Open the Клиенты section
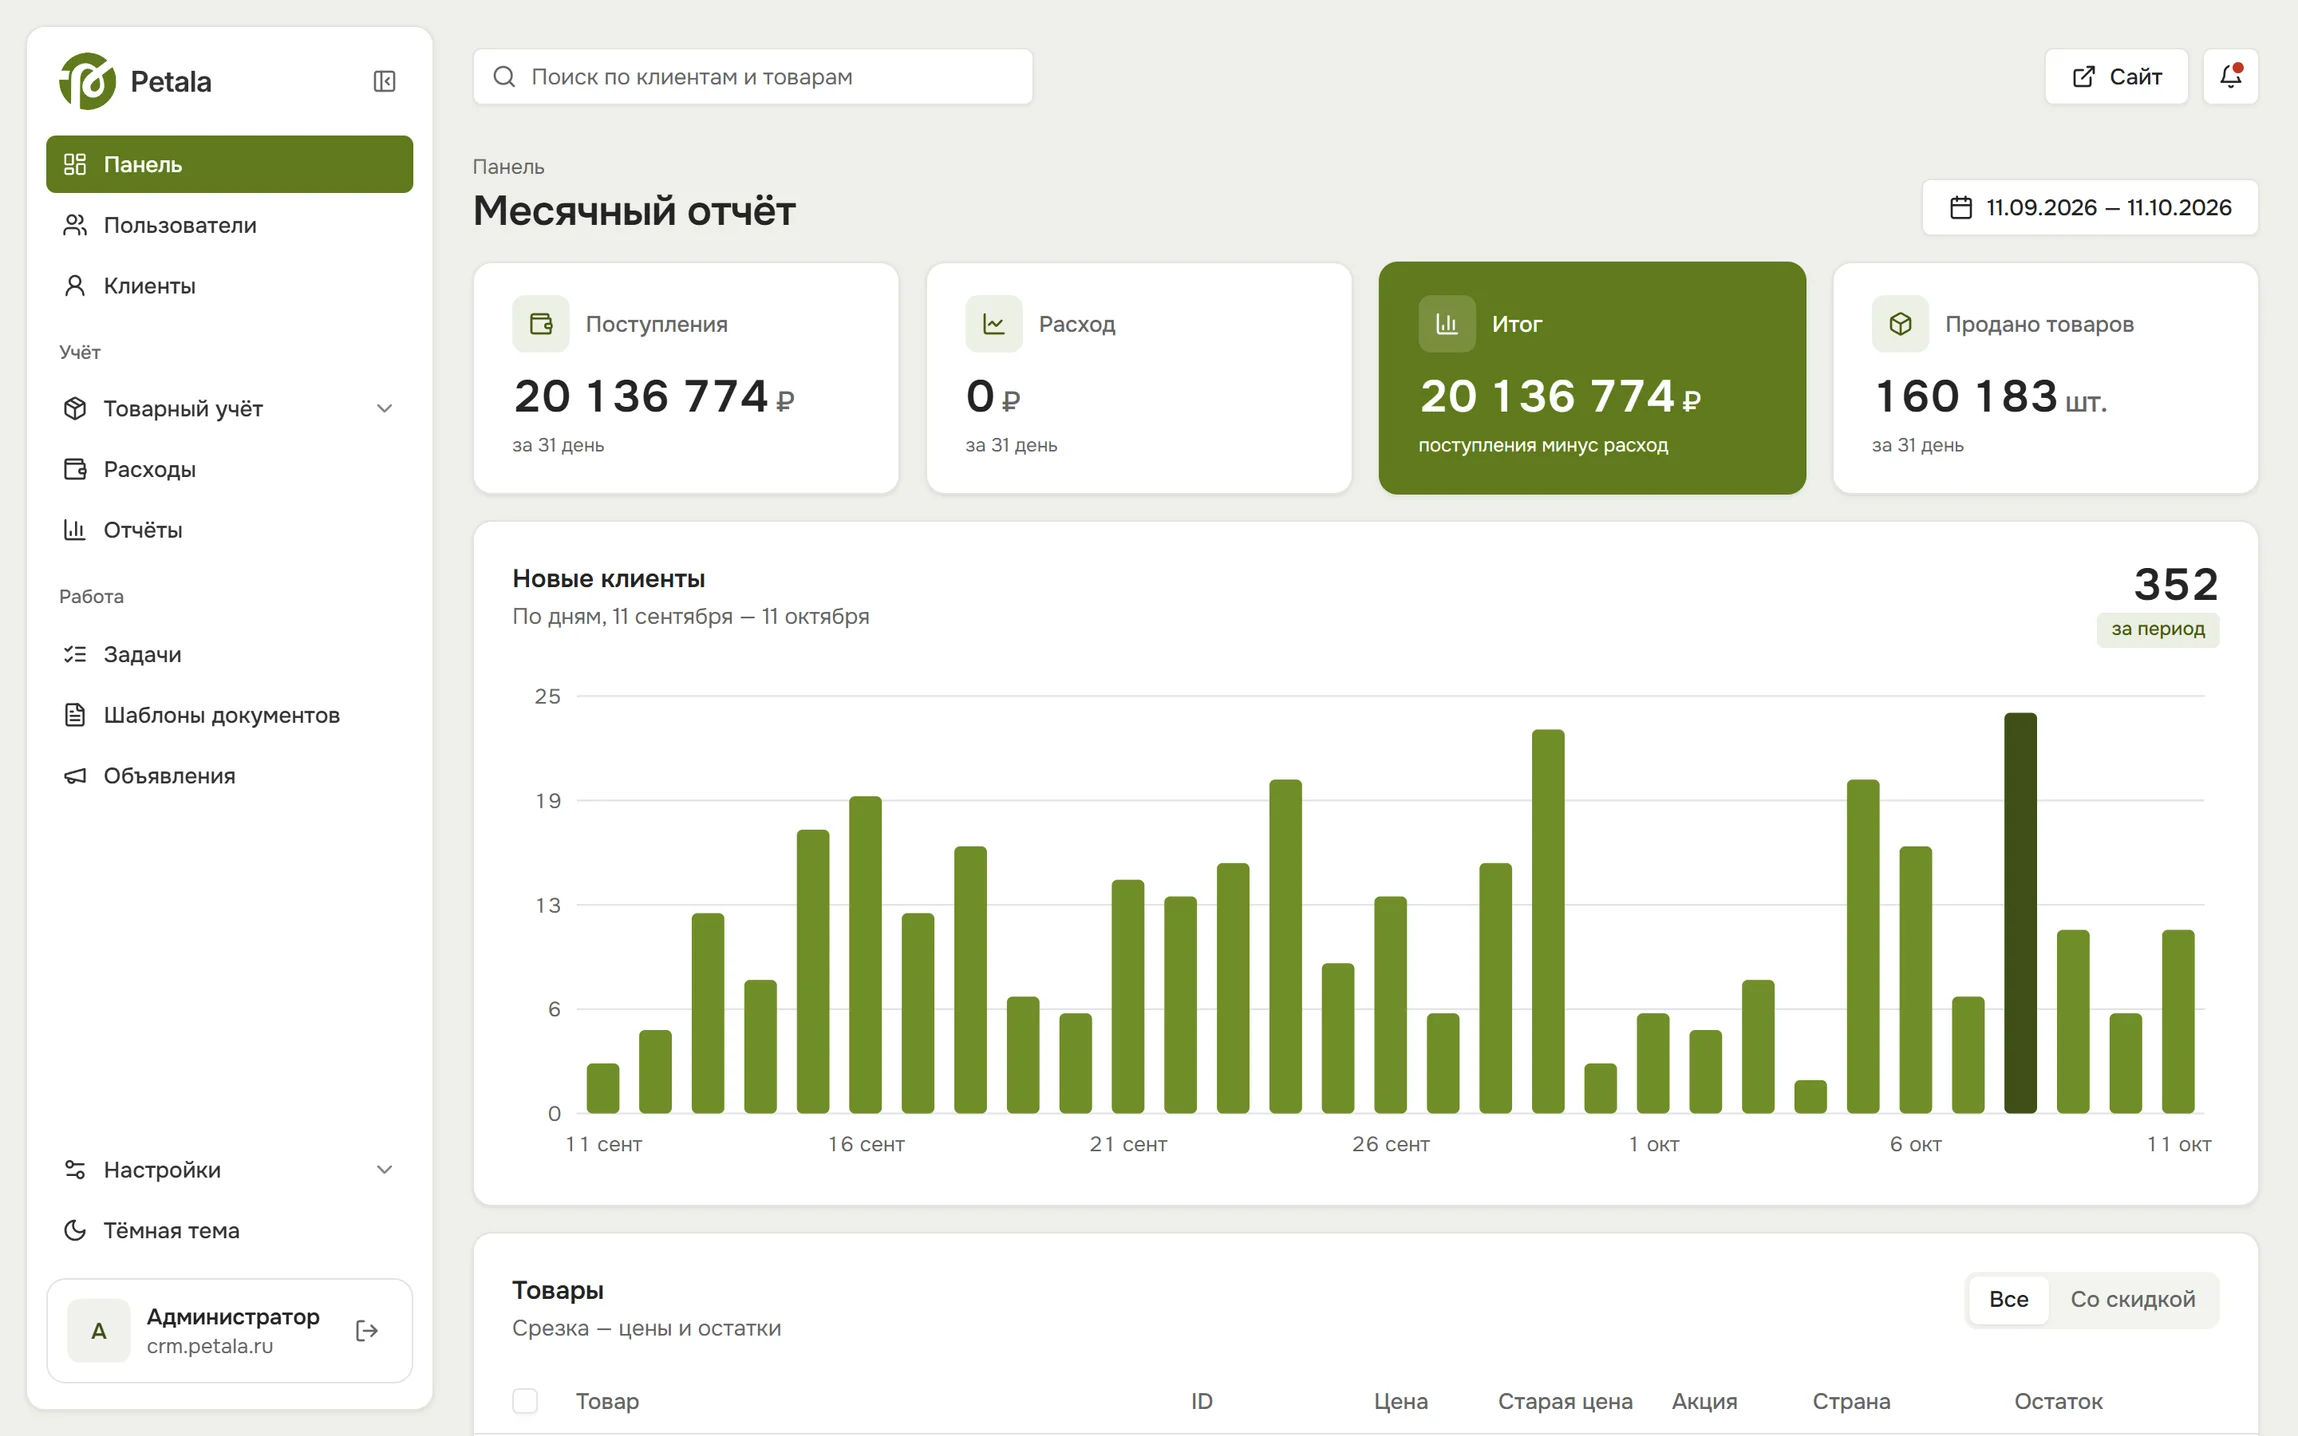 229,286
